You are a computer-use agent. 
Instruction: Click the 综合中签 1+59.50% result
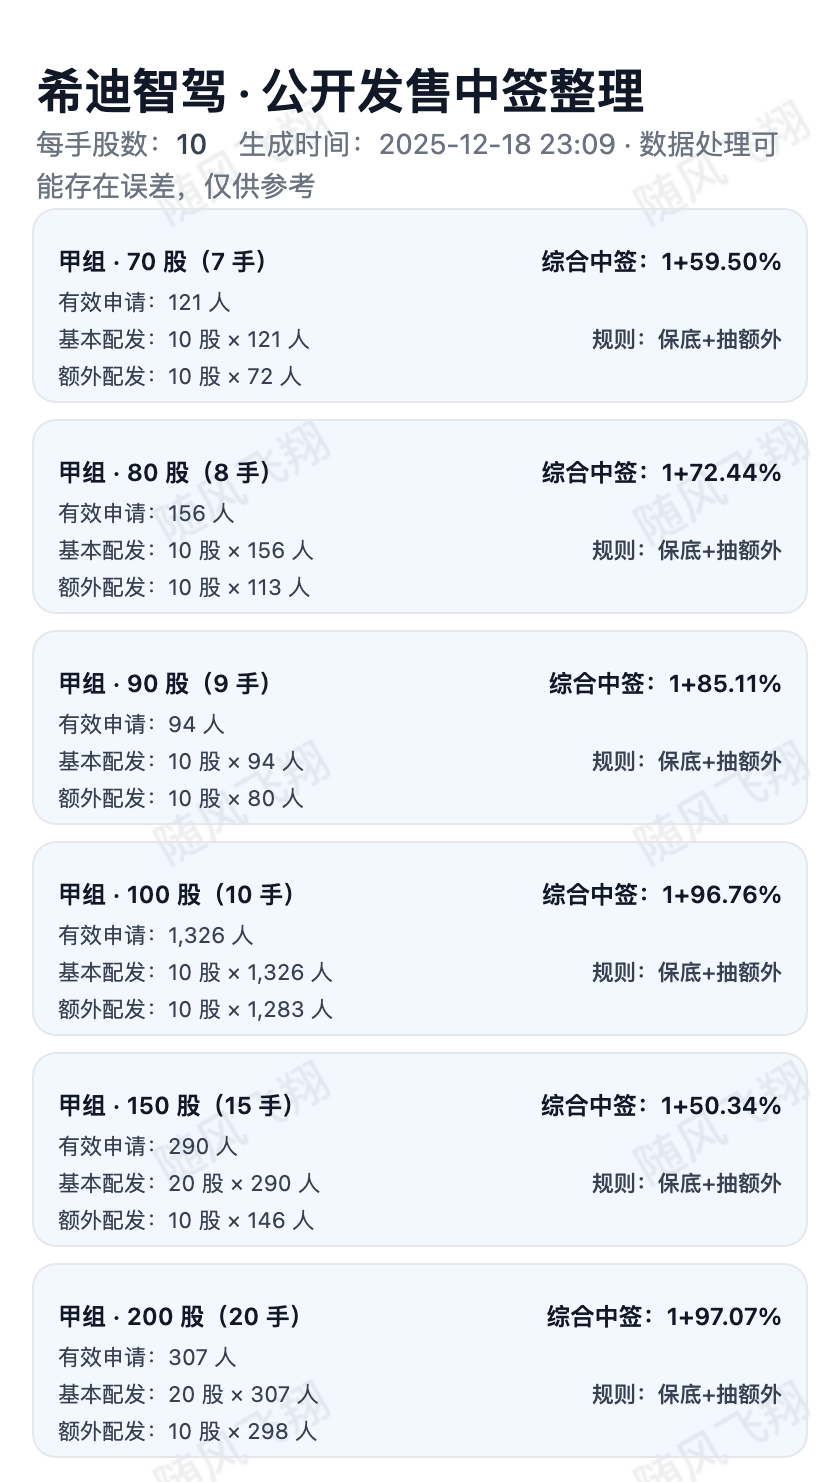(661, 262)
